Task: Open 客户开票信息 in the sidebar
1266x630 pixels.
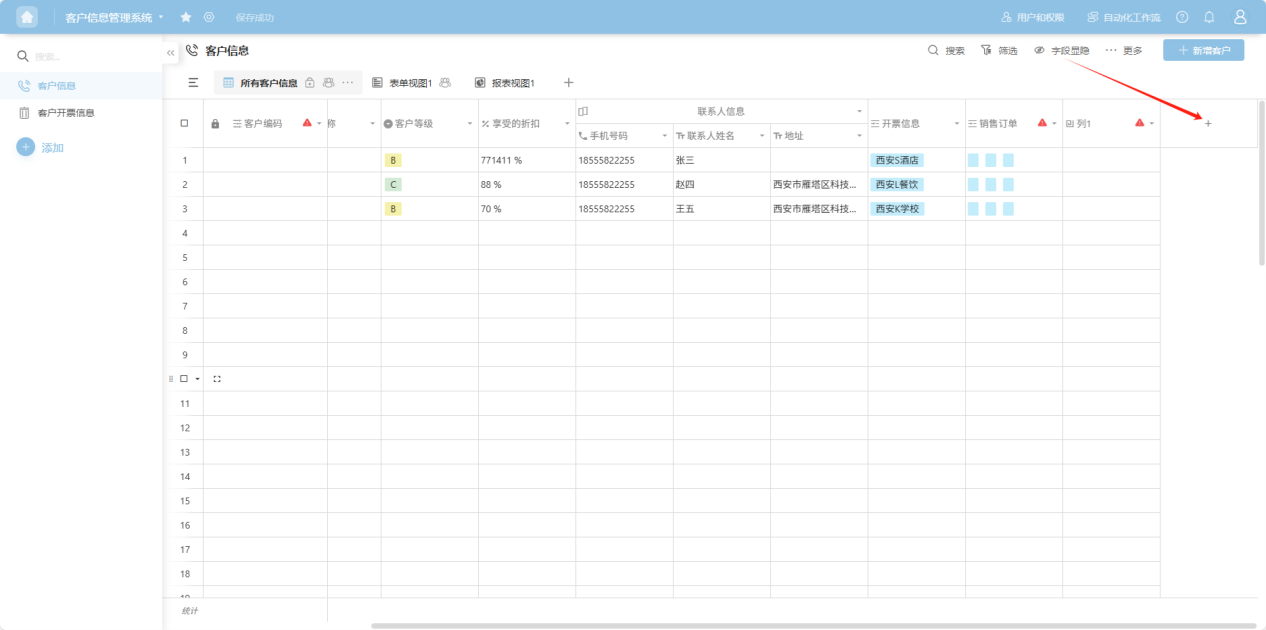Action: pyautogui.click(x=65, y=113)
